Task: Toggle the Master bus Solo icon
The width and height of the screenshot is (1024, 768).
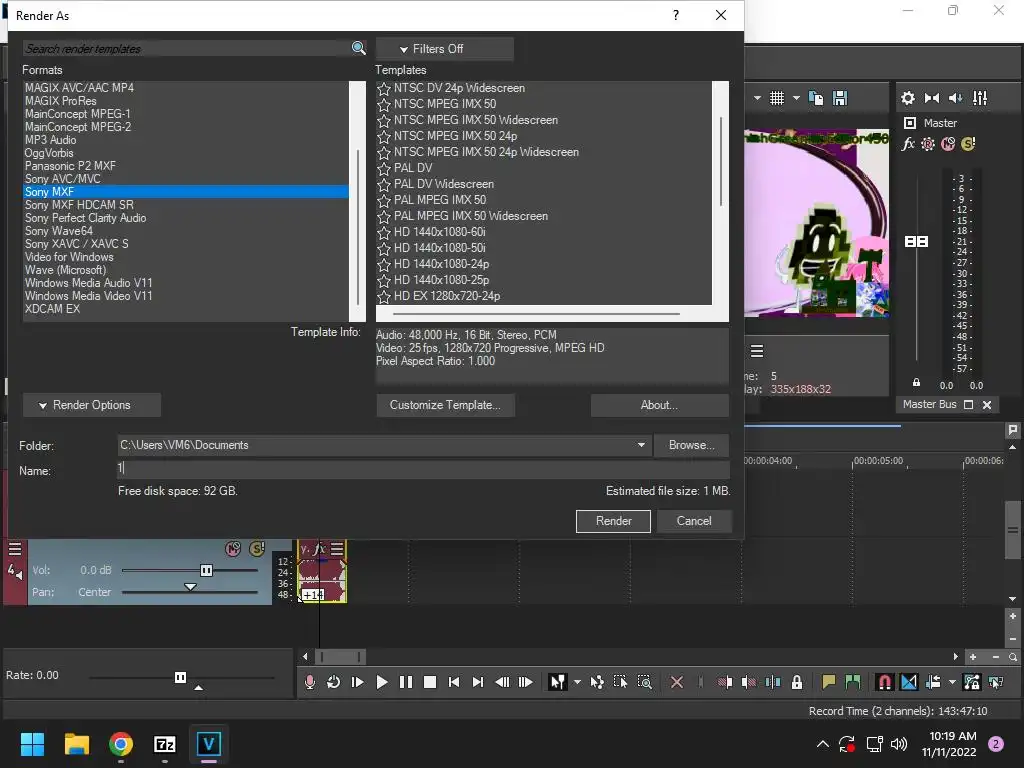Action: pyautogui.click(x=968, y=144)
